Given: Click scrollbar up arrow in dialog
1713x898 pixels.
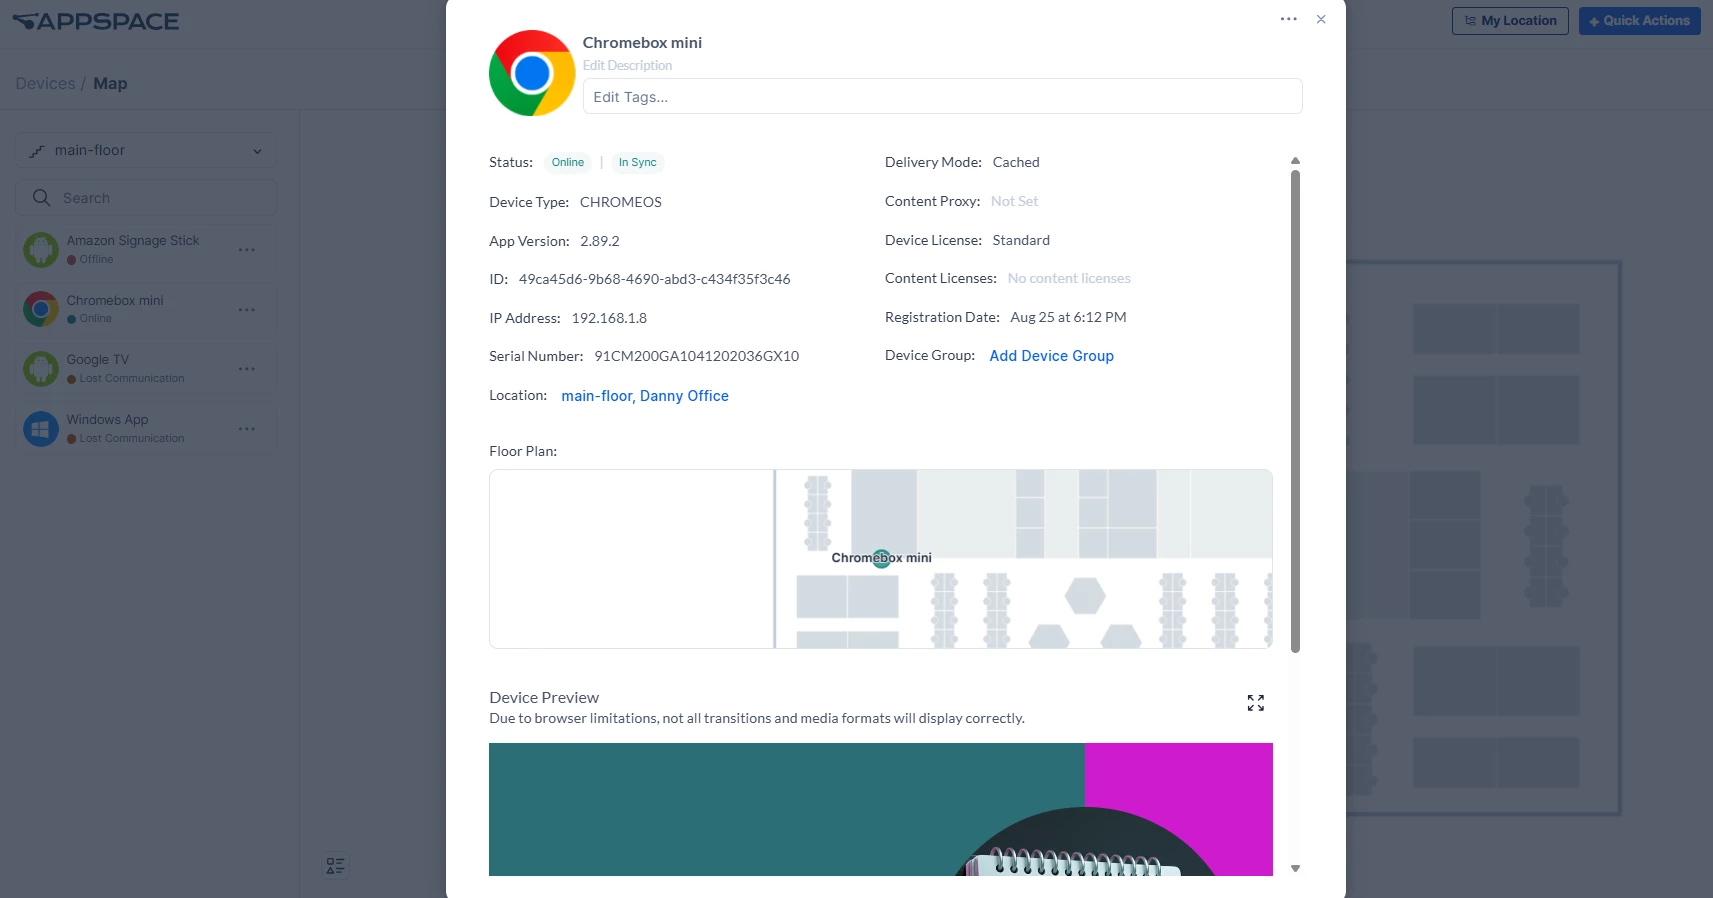Looking at the screenshot, I should tap(1295, 161).
